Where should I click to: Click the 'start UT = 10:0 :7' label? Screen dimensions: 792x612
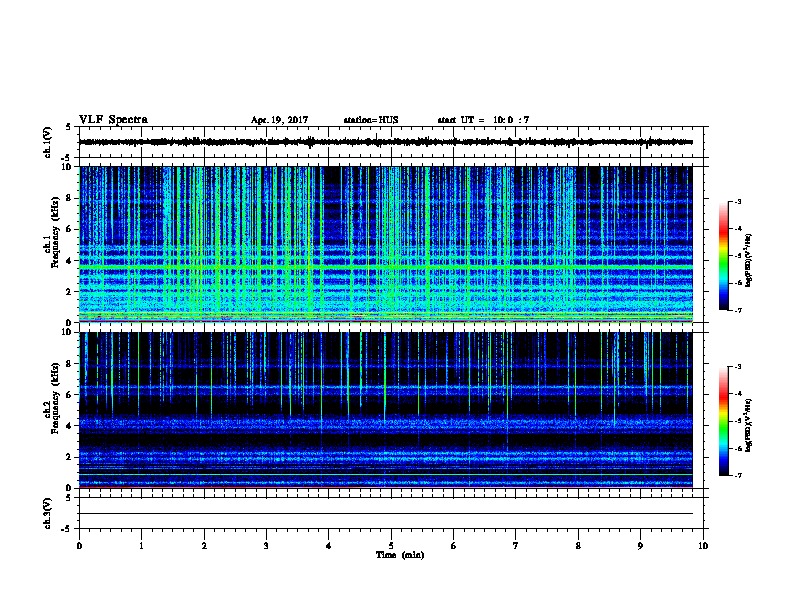coord(483,120)
